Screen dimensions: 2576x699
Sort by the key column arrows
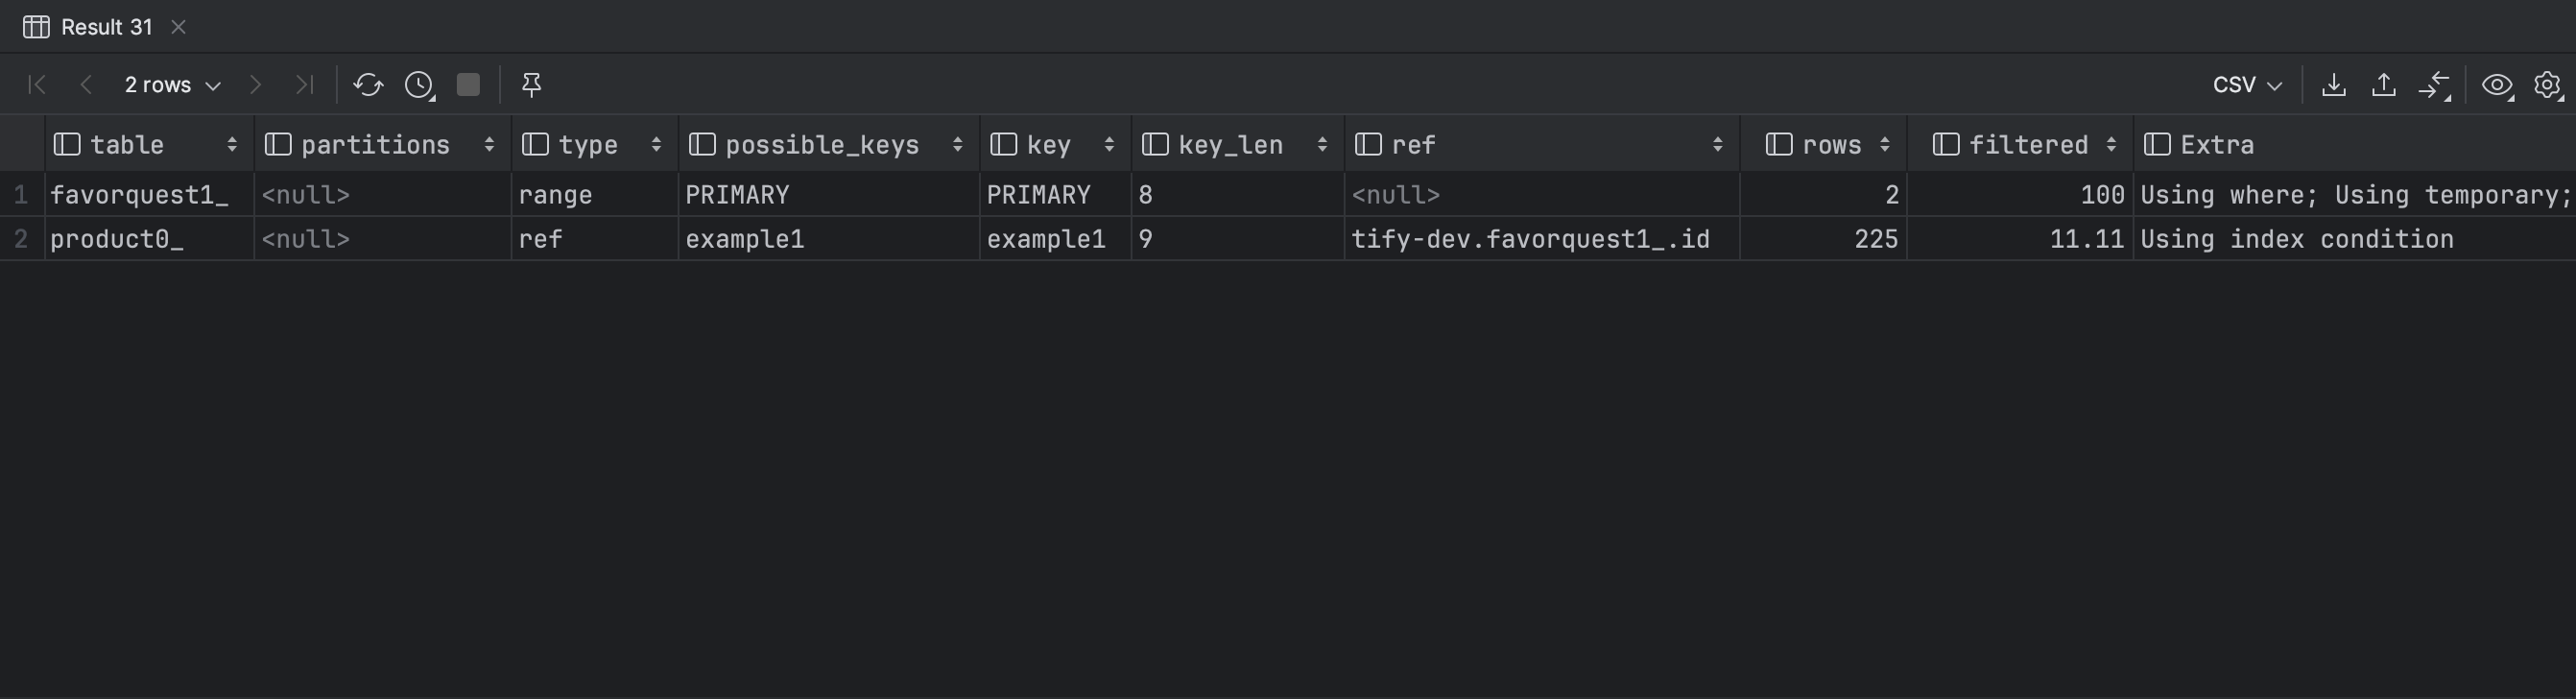1109,145
